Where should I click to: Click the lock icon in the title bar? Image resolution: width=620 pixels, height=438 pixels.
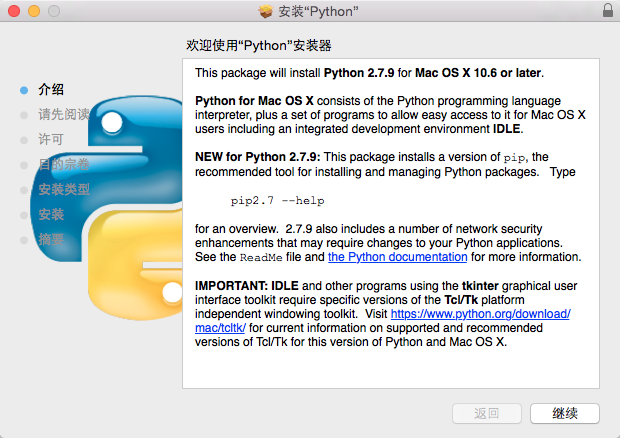coord(607,11)
